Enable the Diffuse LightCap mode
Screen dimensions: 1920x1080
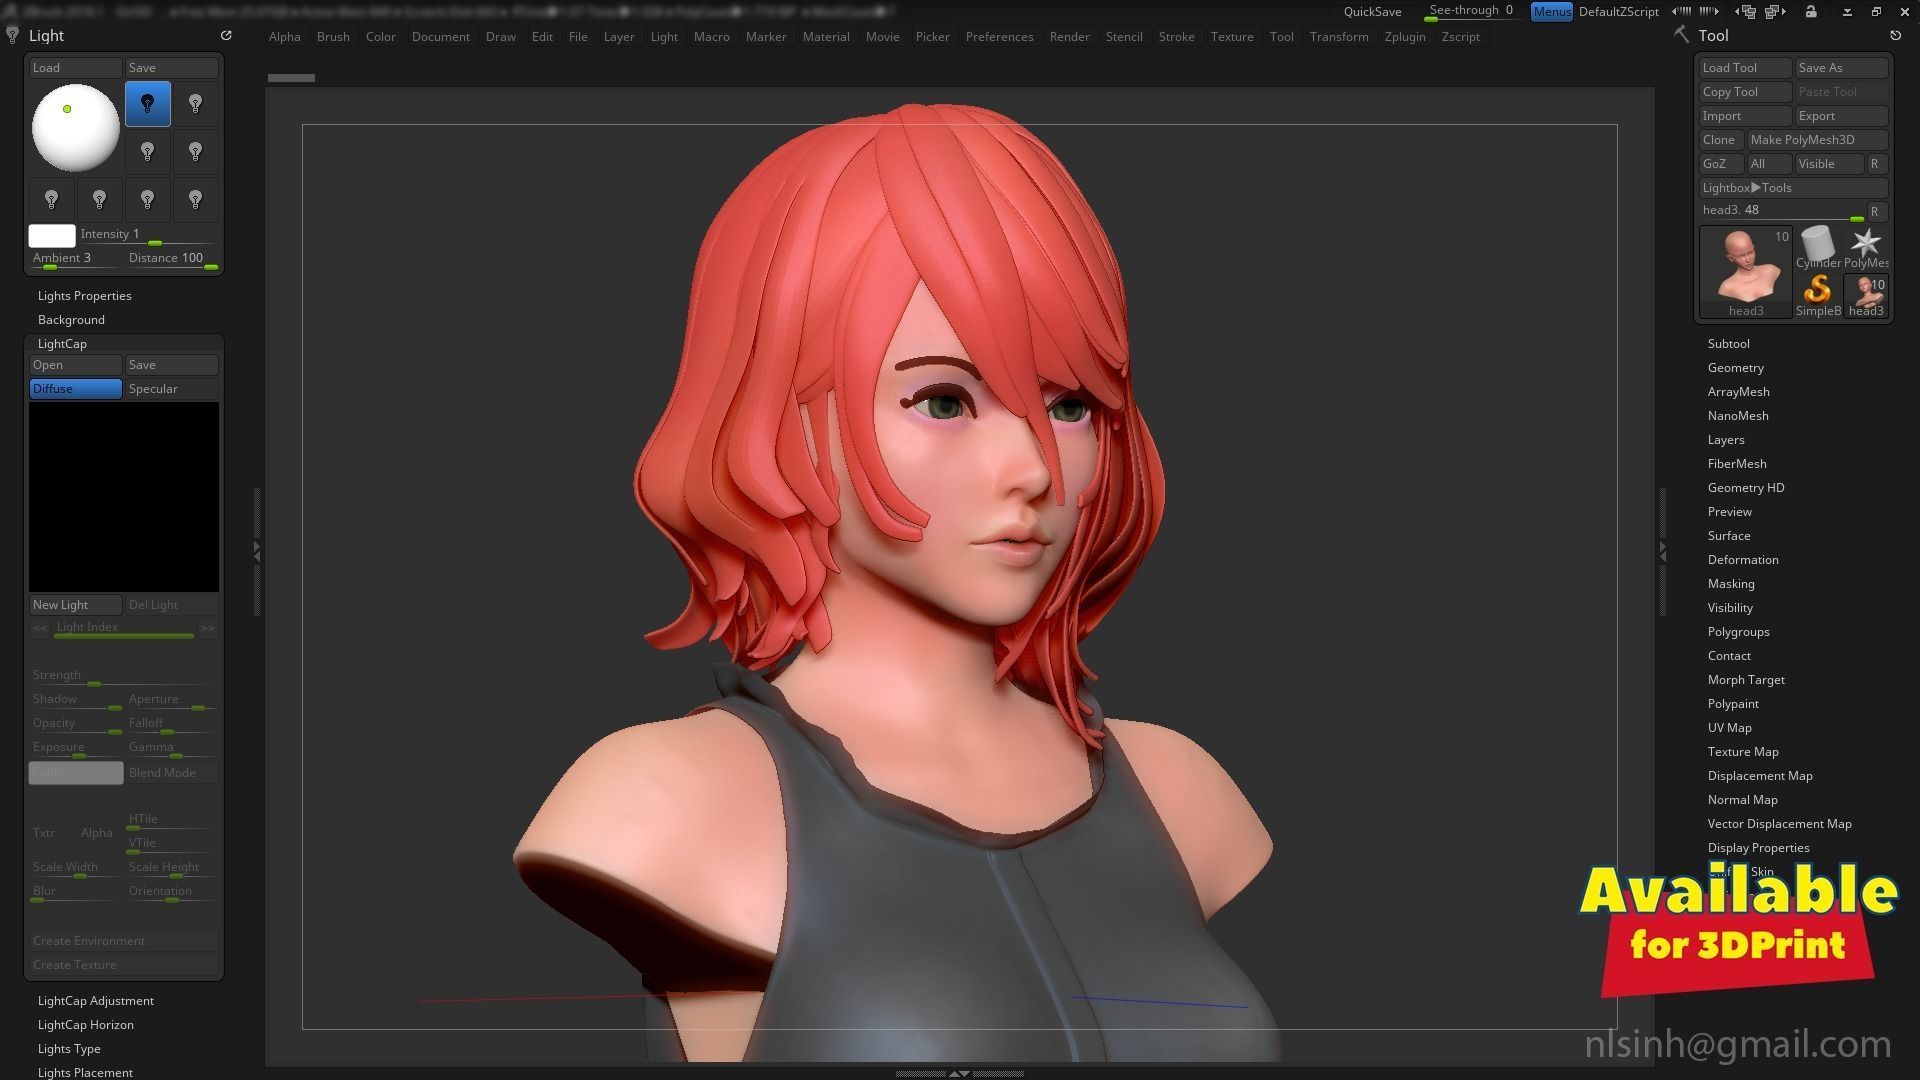coord(76,389)
